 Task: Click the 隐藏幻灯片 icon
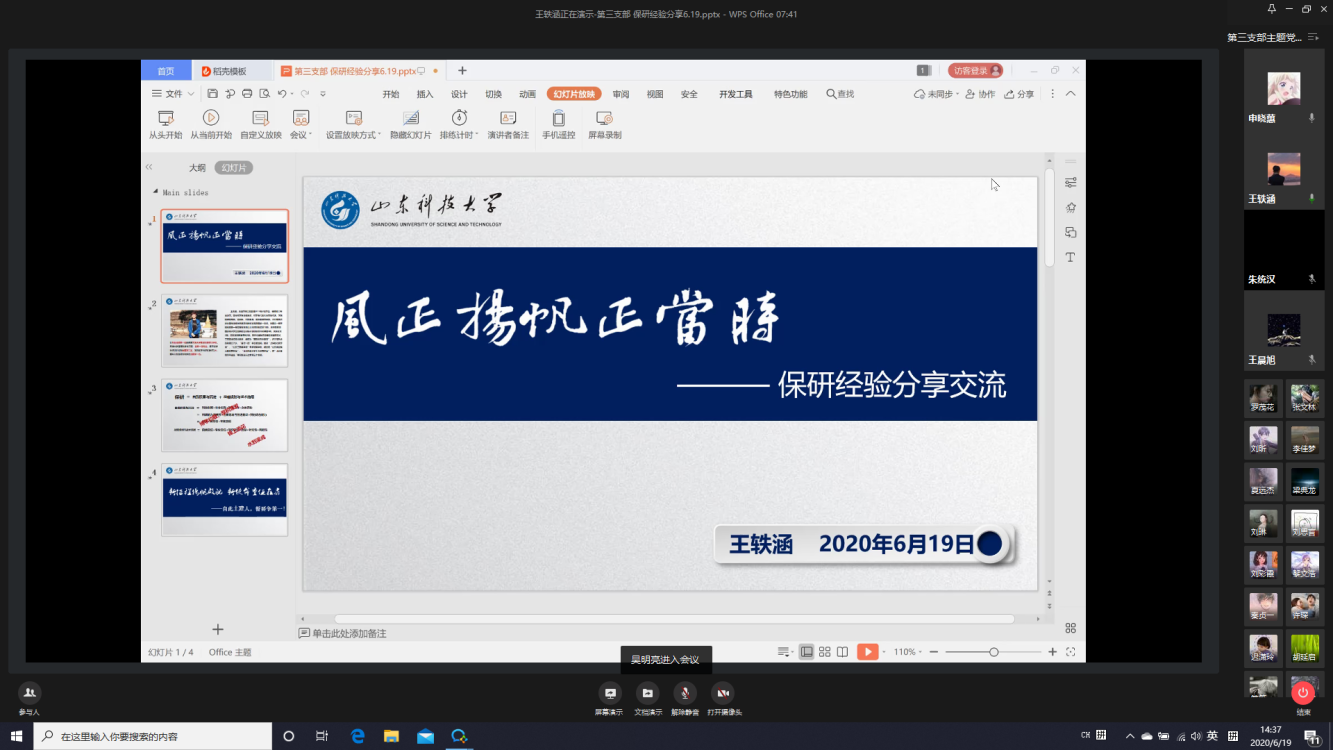[x=410, y=118]
